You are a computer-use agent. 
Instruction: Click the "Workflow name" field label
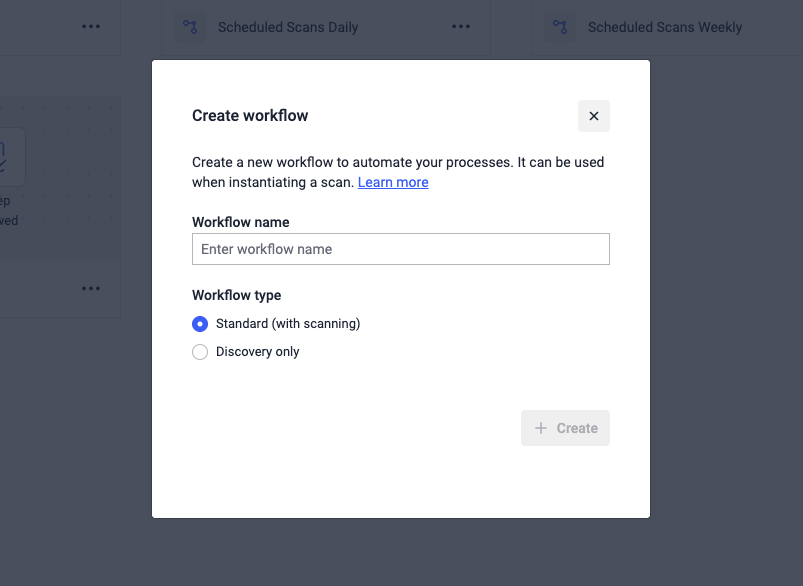[x=241, y=222]
